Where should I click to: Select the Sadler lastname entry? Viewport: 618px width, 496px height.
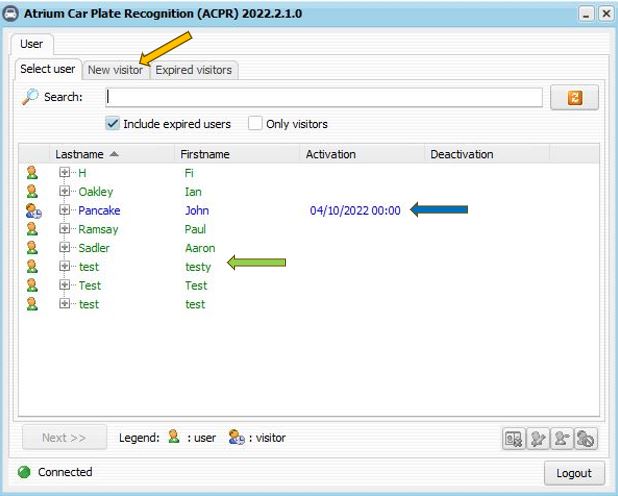[x=94, y=248]
